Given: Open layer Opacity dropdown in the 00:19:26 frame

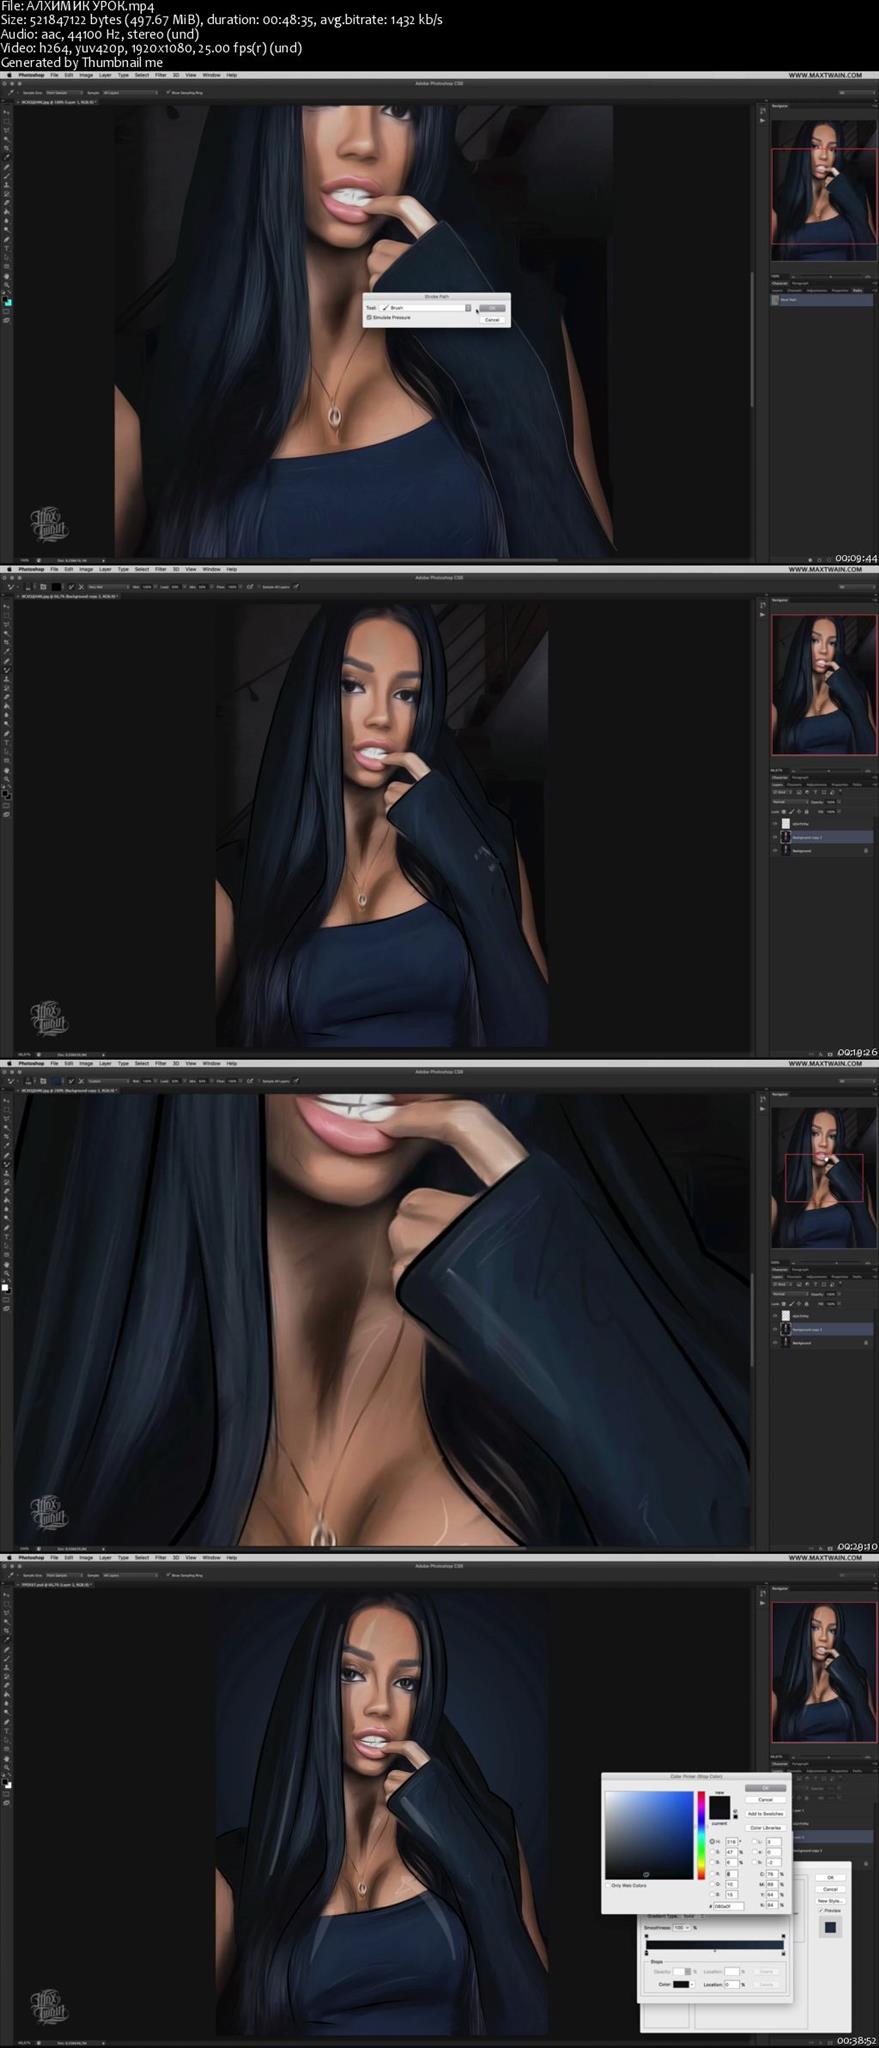Looking at the screenshot, I should tap(839, 802).
